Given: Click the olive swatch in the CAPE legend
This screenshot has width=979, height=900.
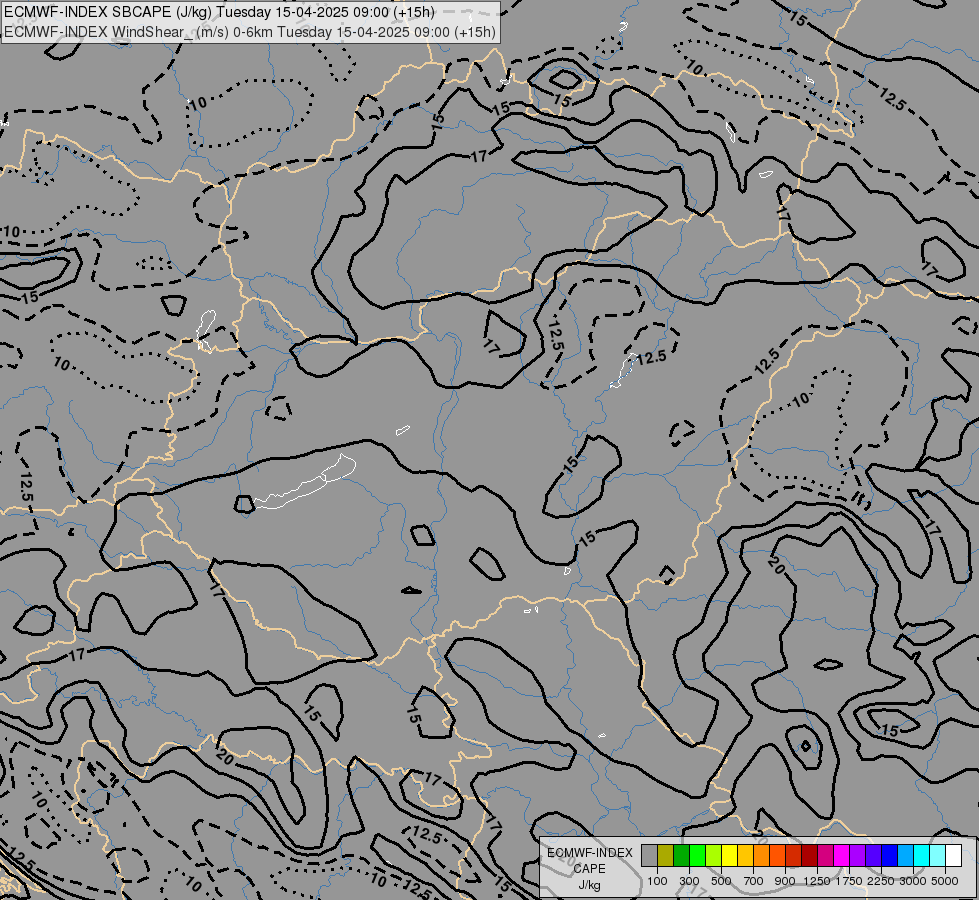Looking at the screenshot, I should pos(666,856).
